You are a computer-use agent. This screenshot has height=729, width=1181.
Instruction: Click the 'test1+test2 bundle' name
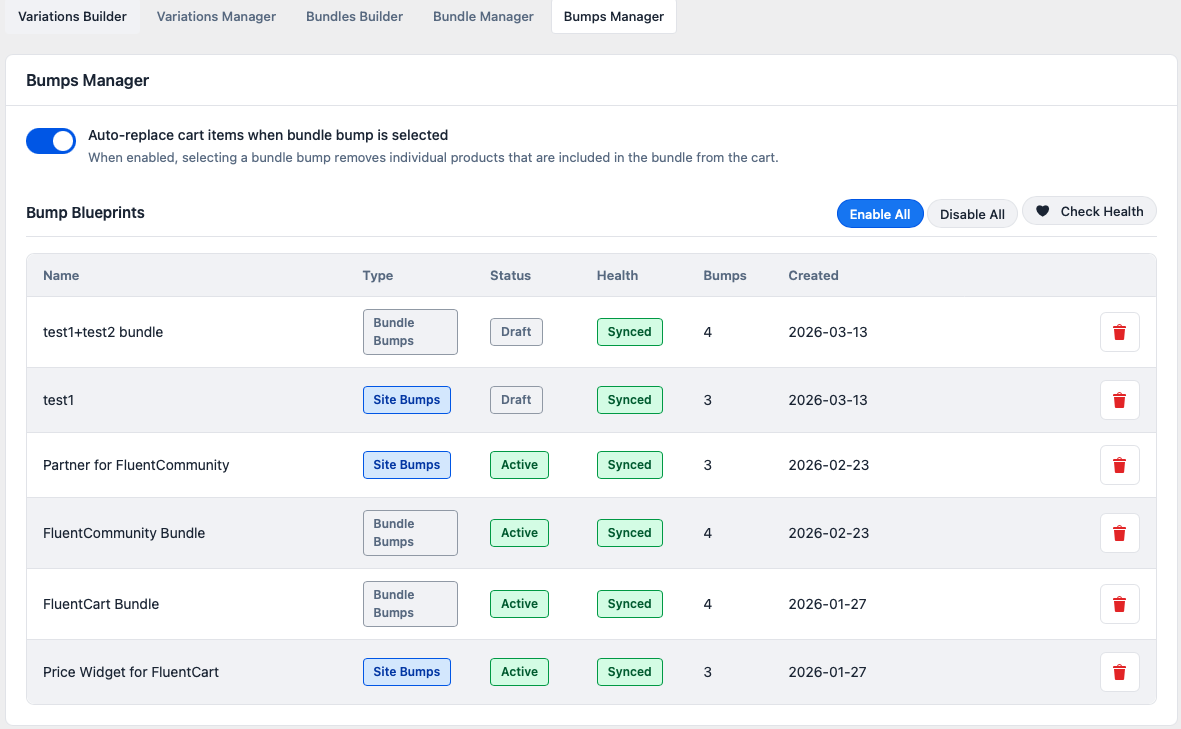coord(103,332)
